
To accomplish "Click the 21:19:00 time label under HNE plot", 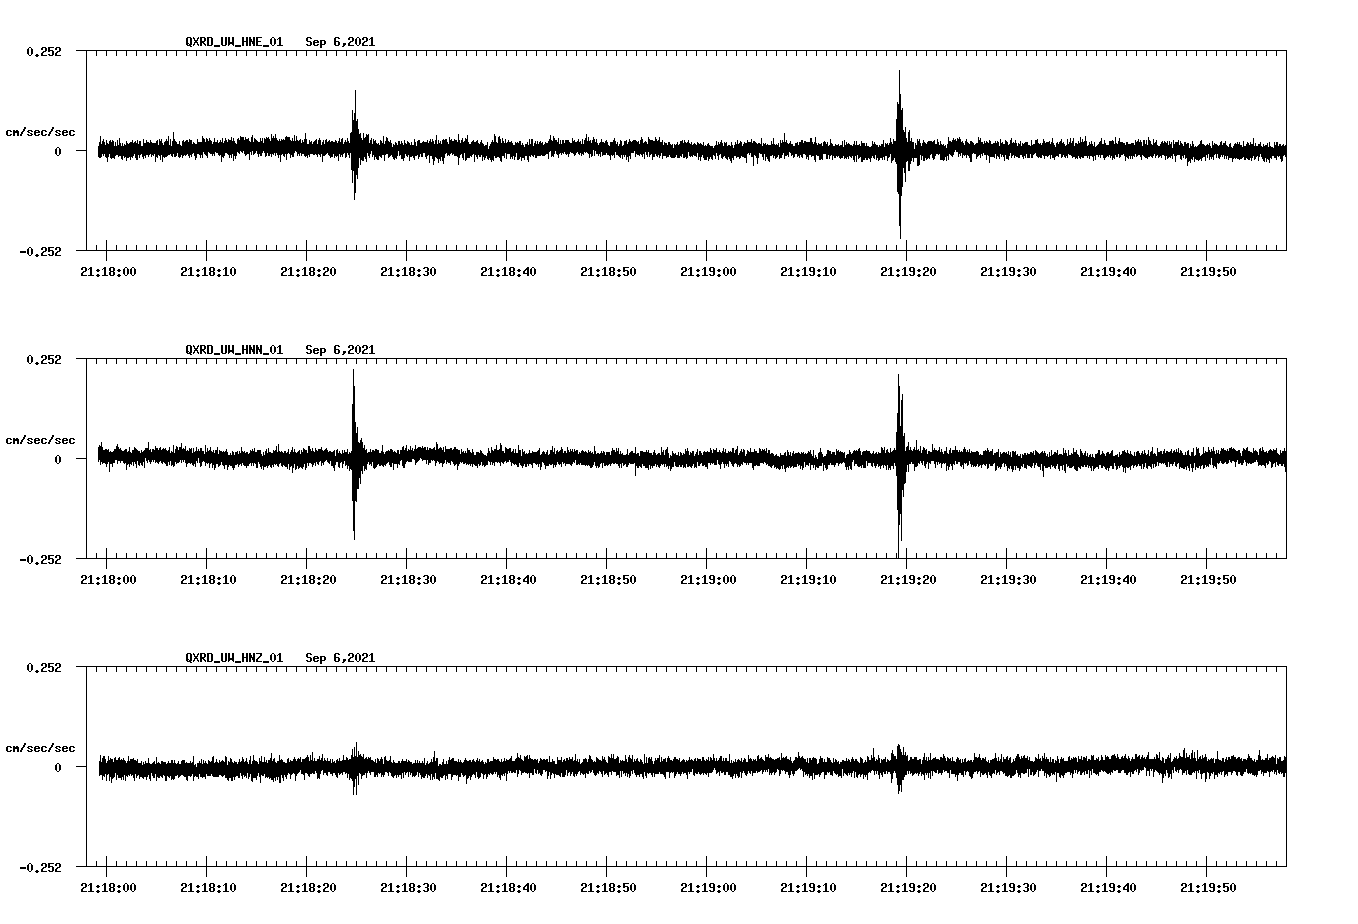I will pyautogui.click(x=708, y=272).
